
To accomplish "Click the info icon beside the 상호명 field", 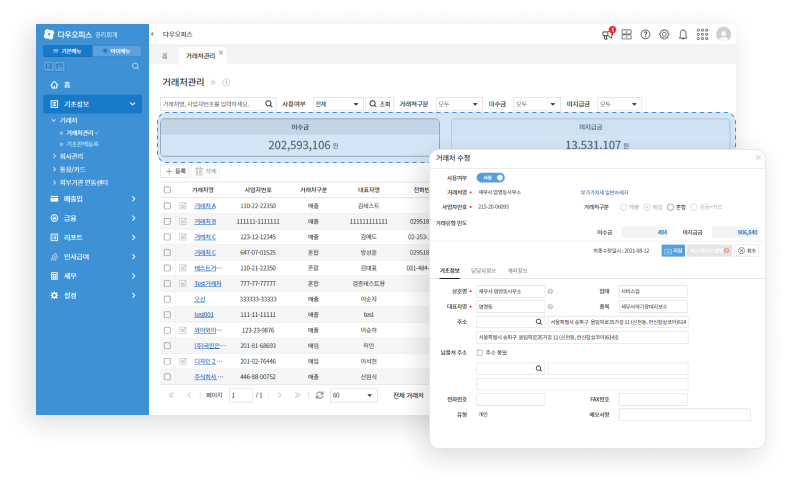I will click(550, 291).
